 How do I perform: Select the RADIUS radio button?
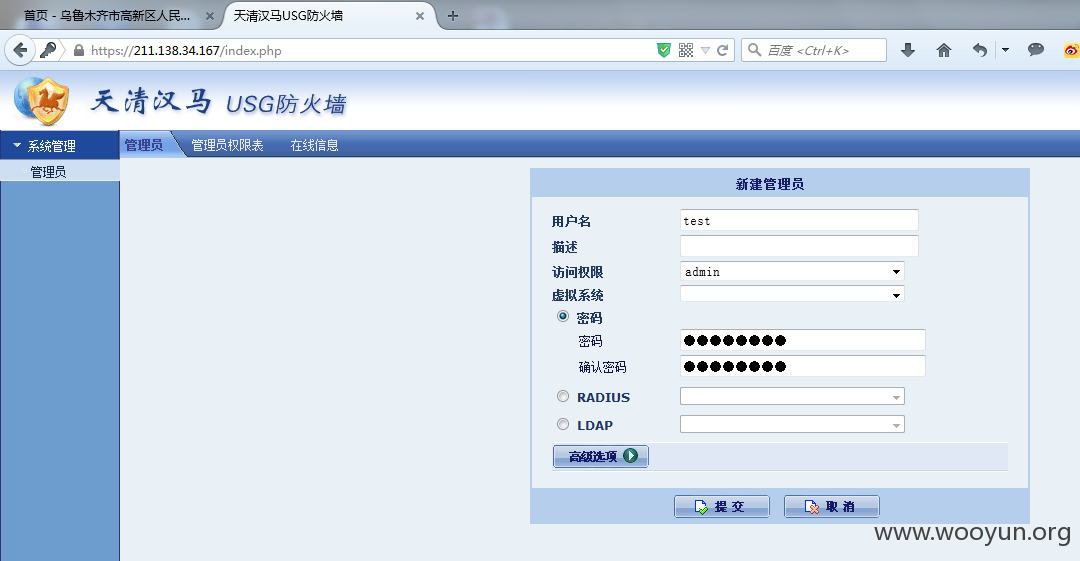tap(563, 396)
